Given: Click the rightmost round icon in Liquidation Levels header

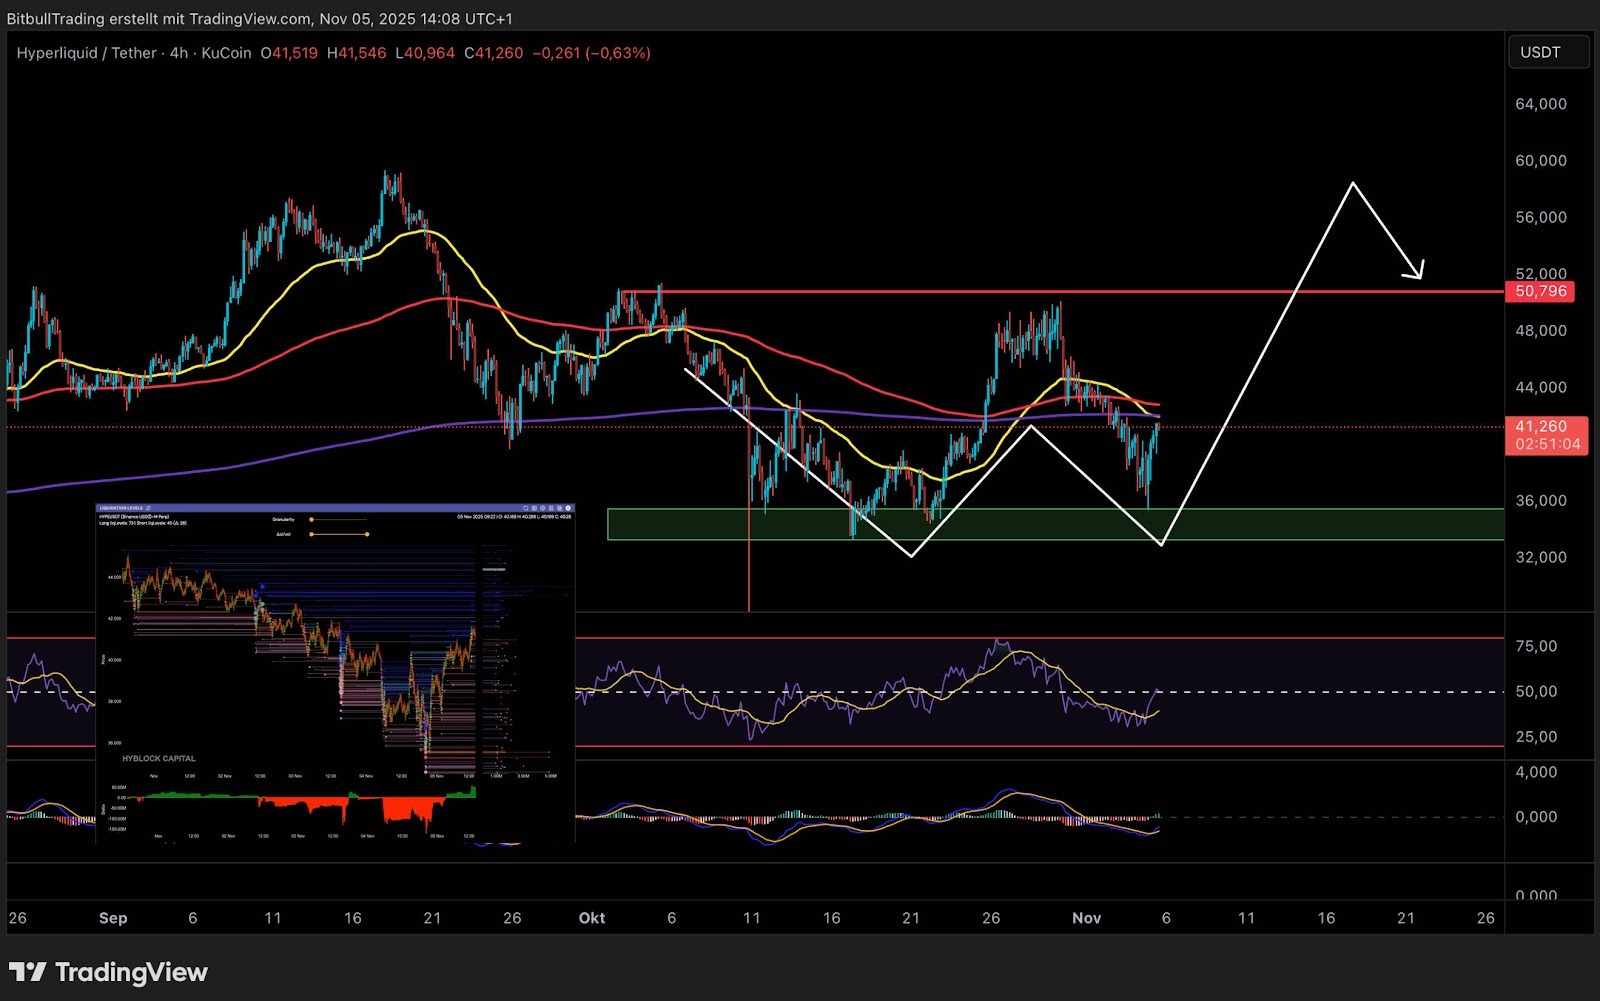Looking at the screenshot, I should tap(568, 508).
